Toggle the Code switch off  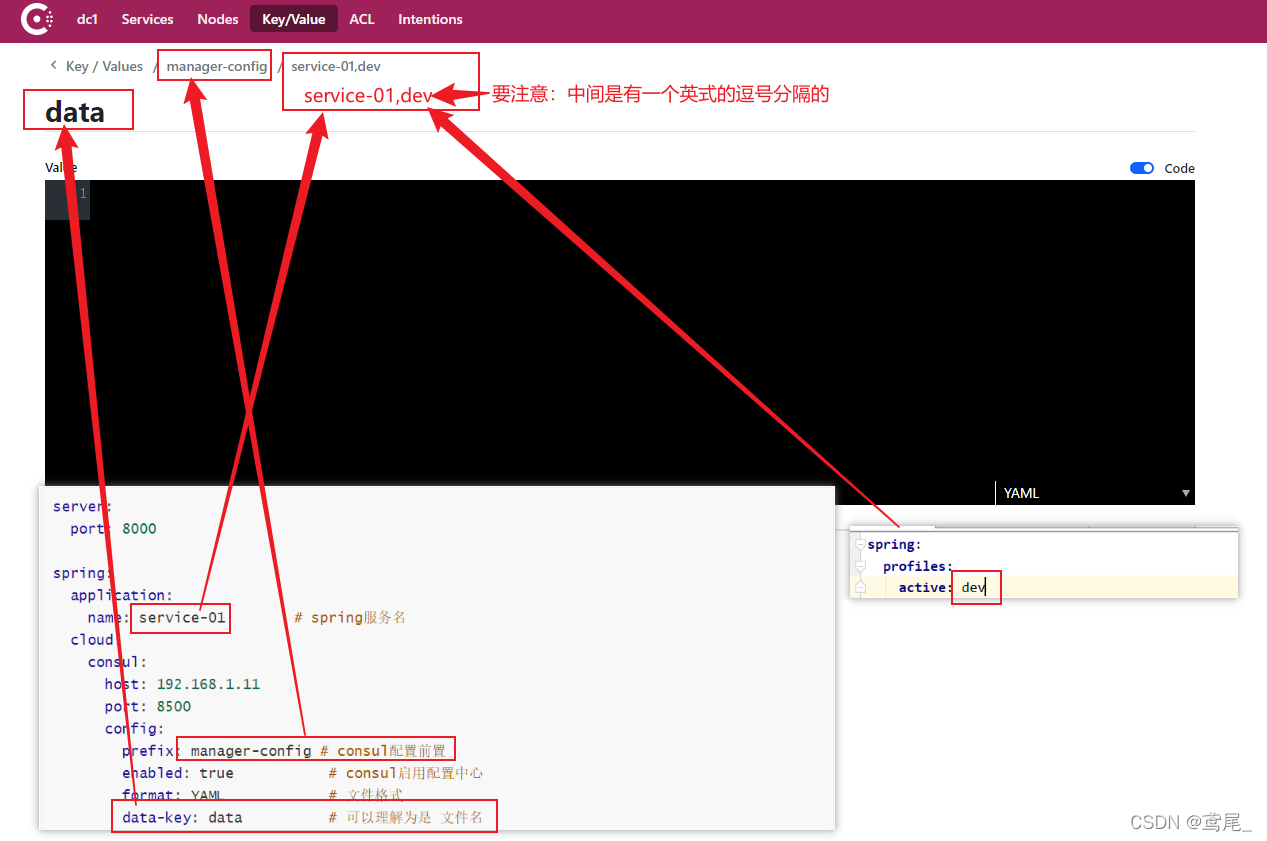[1142, 168]
